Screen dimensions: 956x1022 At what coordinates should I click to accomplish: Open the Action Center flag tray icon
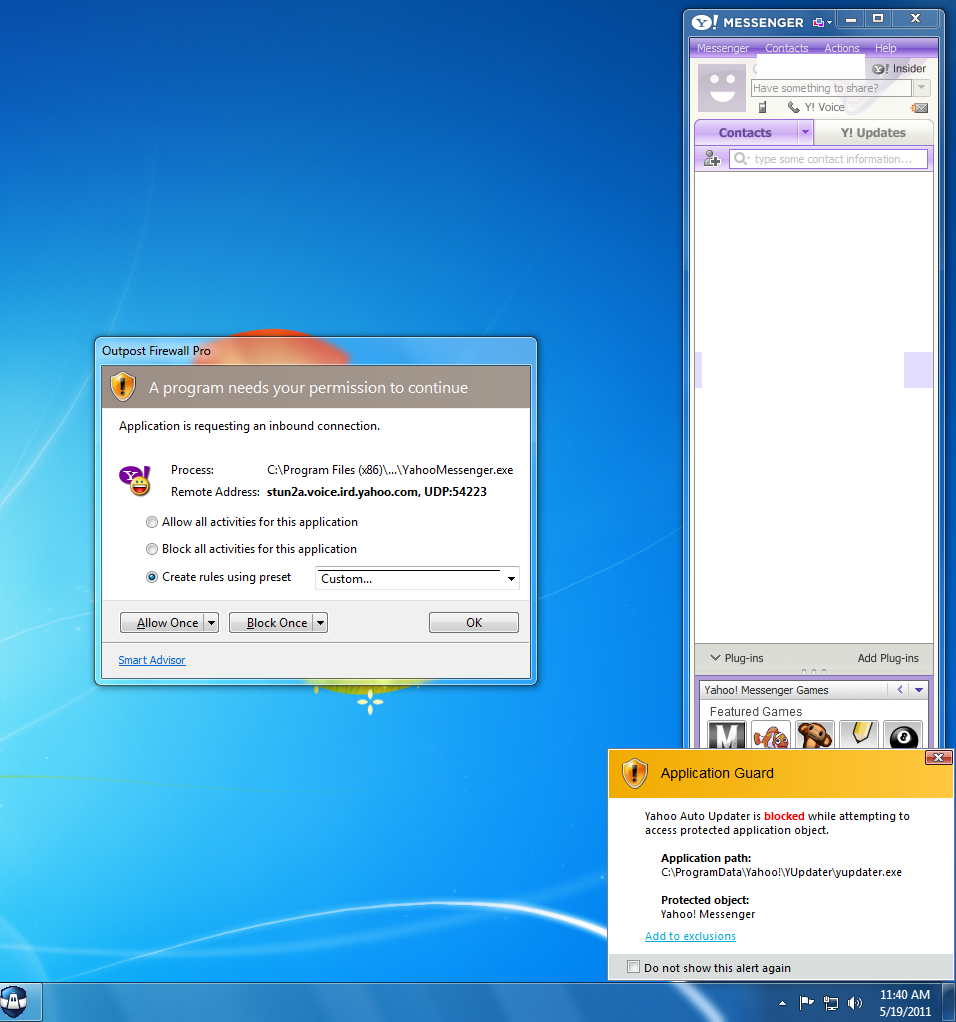pyautogui.click(x=806, y=1002)
